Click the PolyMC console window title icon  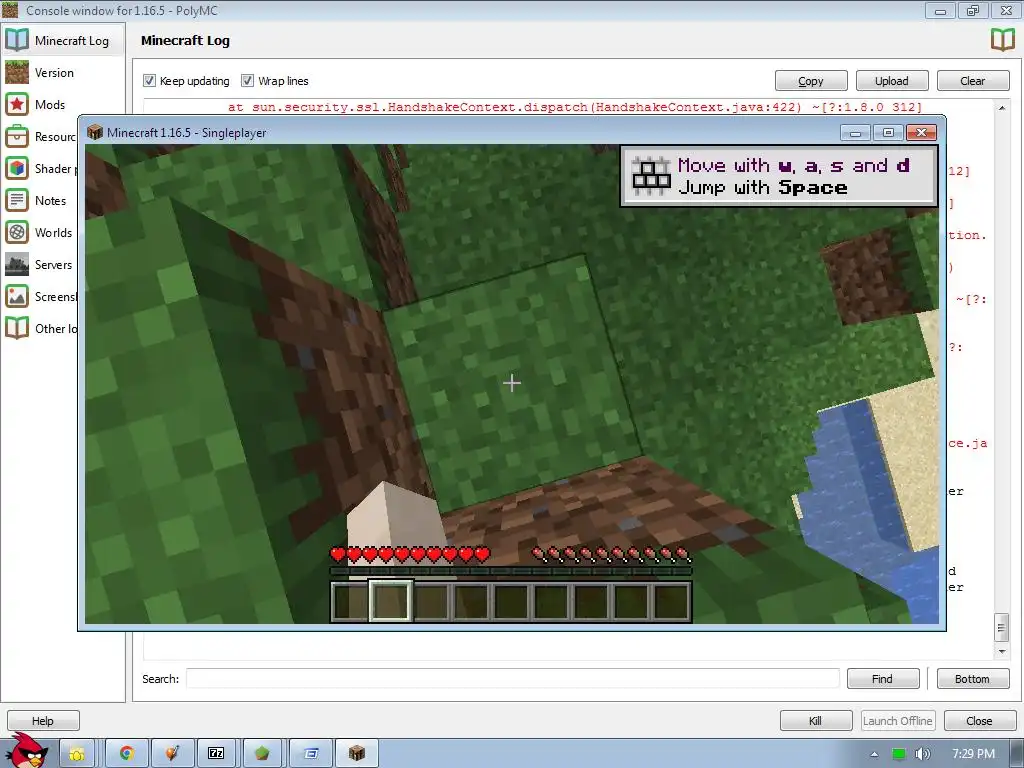10,10
